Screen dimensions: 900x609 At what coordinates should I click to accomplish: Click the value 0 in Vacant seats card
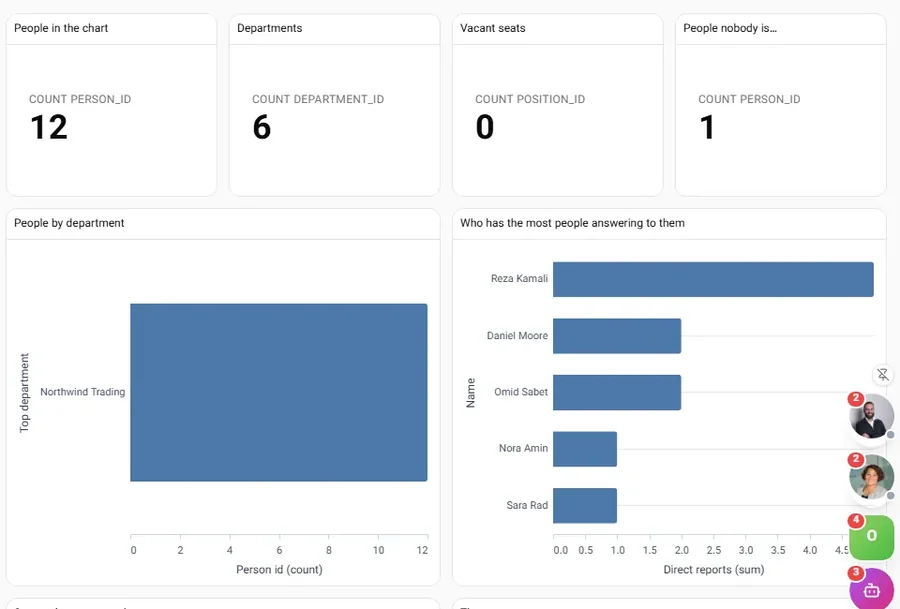pos(484,127)
